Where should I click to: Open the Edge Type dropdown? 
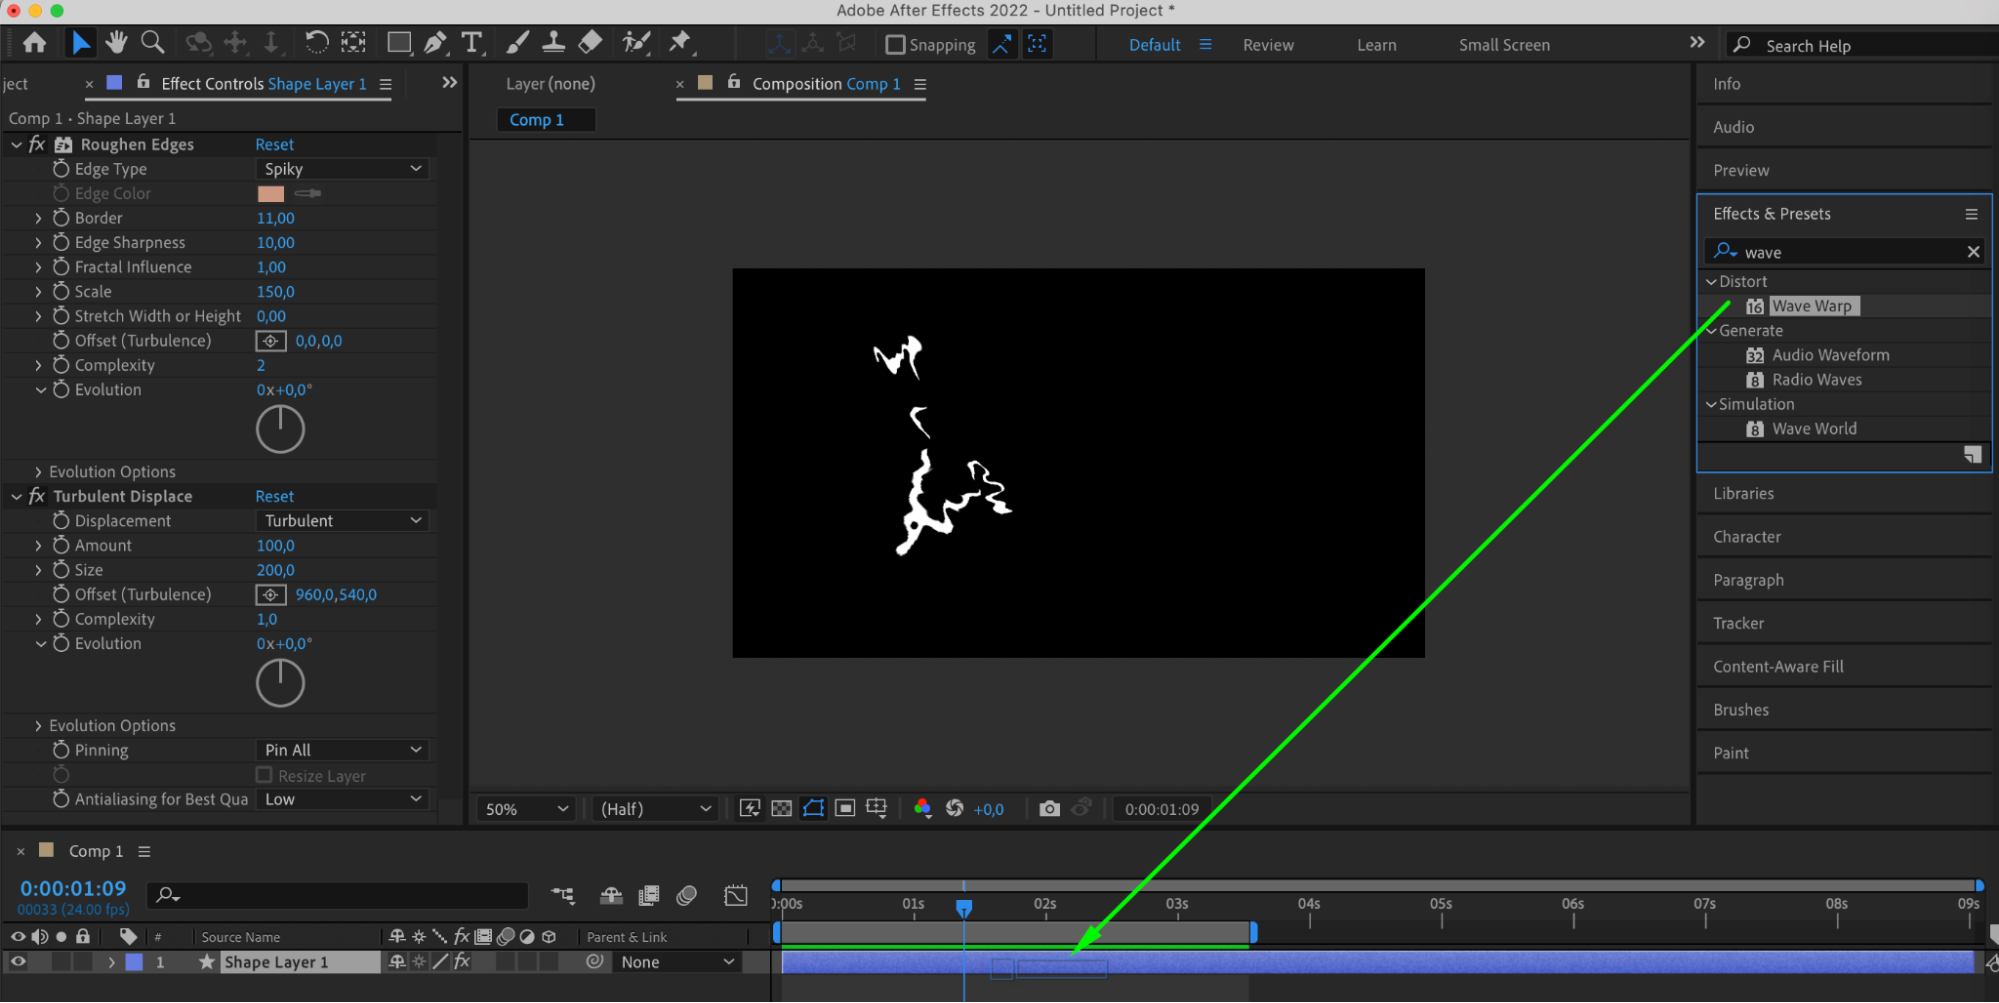pos(342,169)
